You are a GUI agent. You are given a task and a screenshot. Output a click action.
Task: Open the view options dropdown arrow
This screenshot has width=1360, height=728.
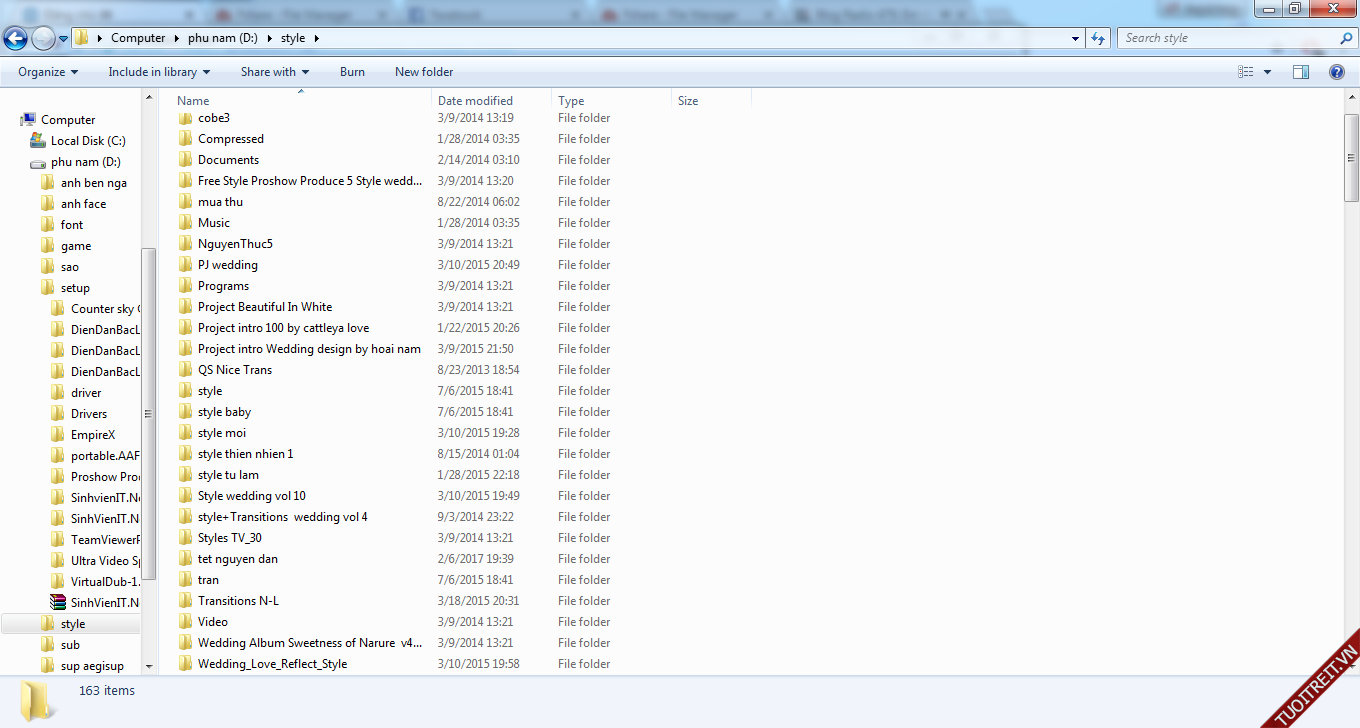(x=1268, y=72)
